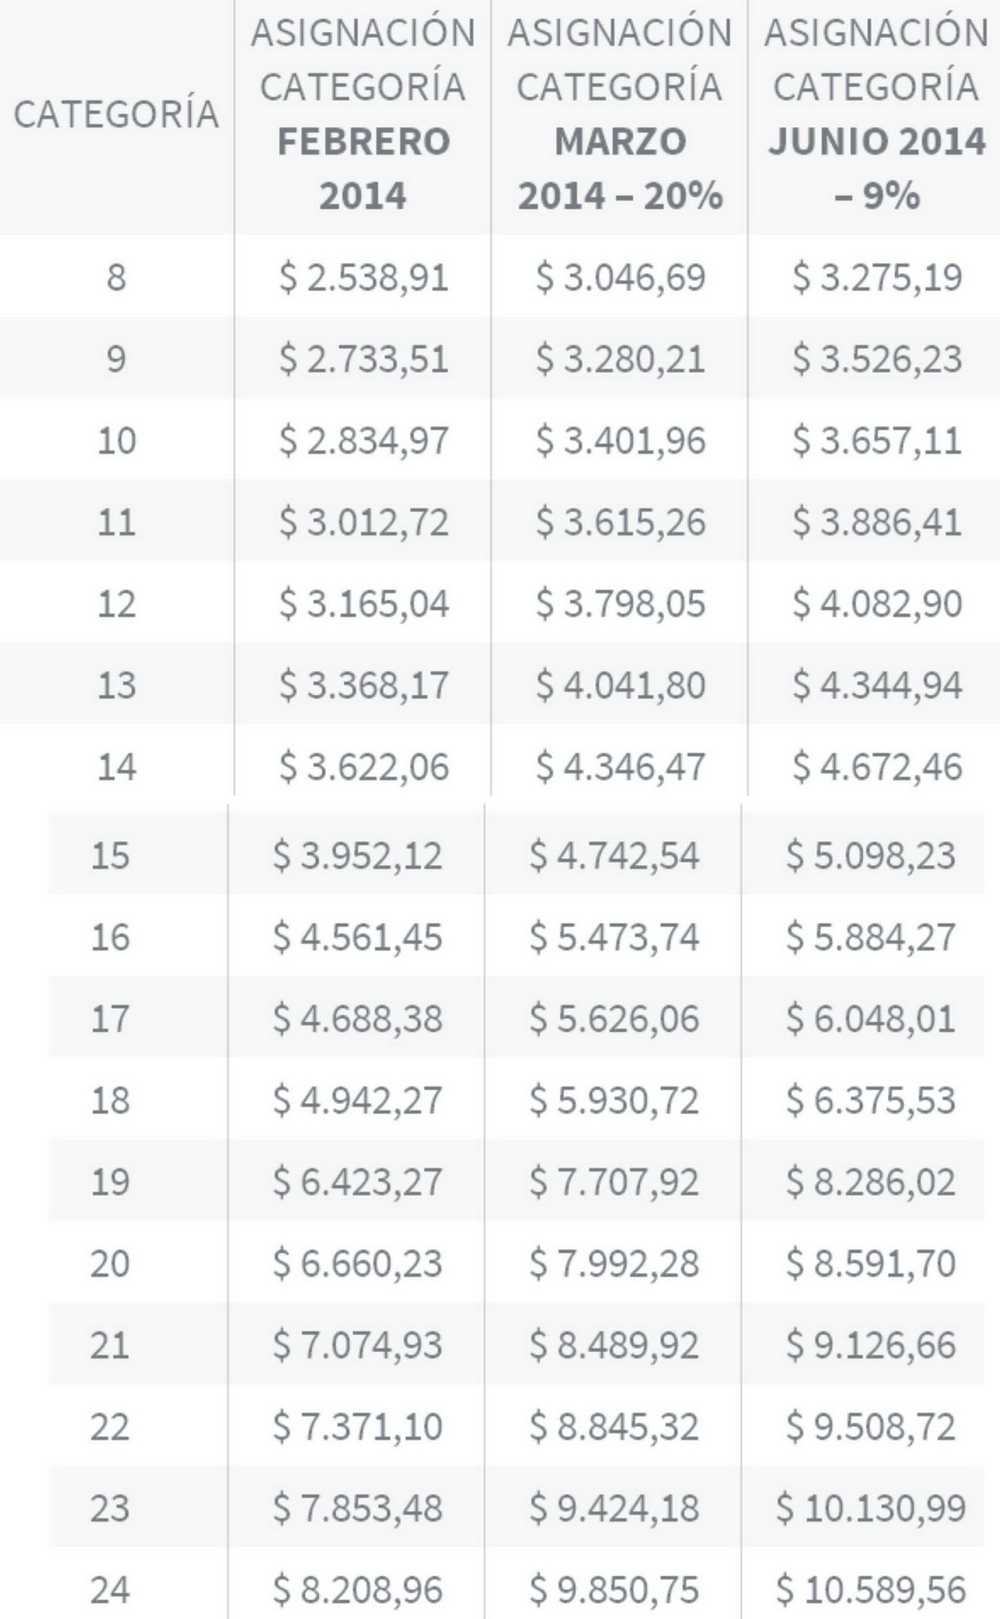This screenshot has height=1619, width=1000.
Task: Select category 17 row label
Action: click(110, 1018)
